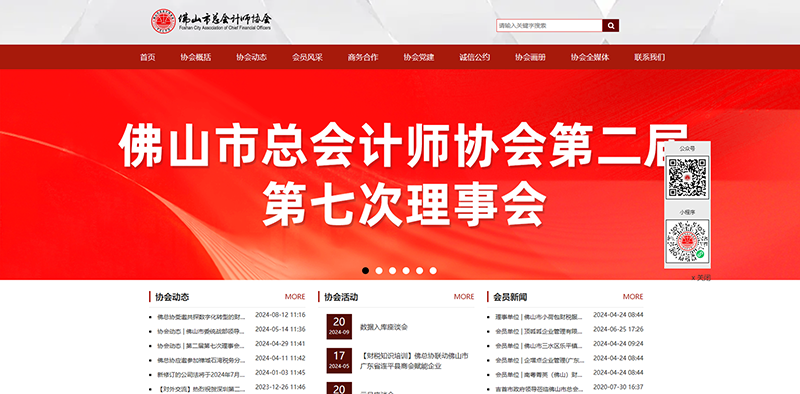Click the 20 2024-09 date badge
The width and height of the screenshot is (800, 394).
pos(339,327)
